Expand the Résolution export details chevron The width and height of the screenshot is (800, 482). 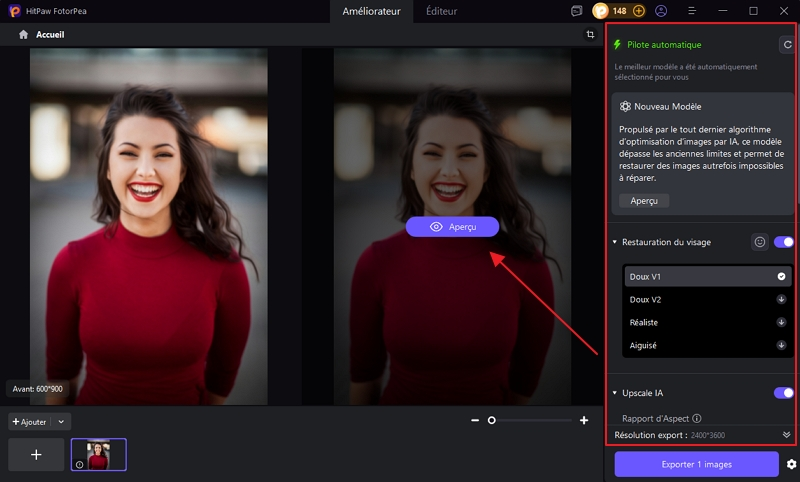click(787, 435)
